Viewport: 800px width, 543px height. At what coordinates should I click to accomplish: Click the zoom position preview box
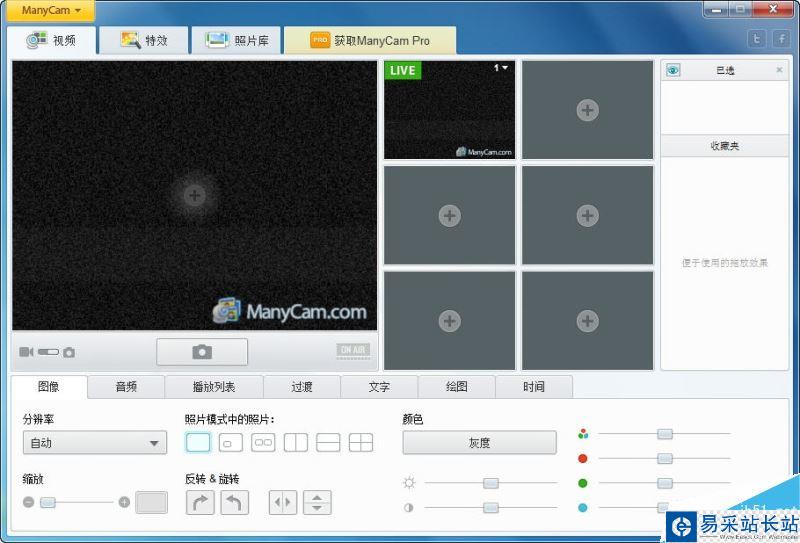tap(152, 503)
